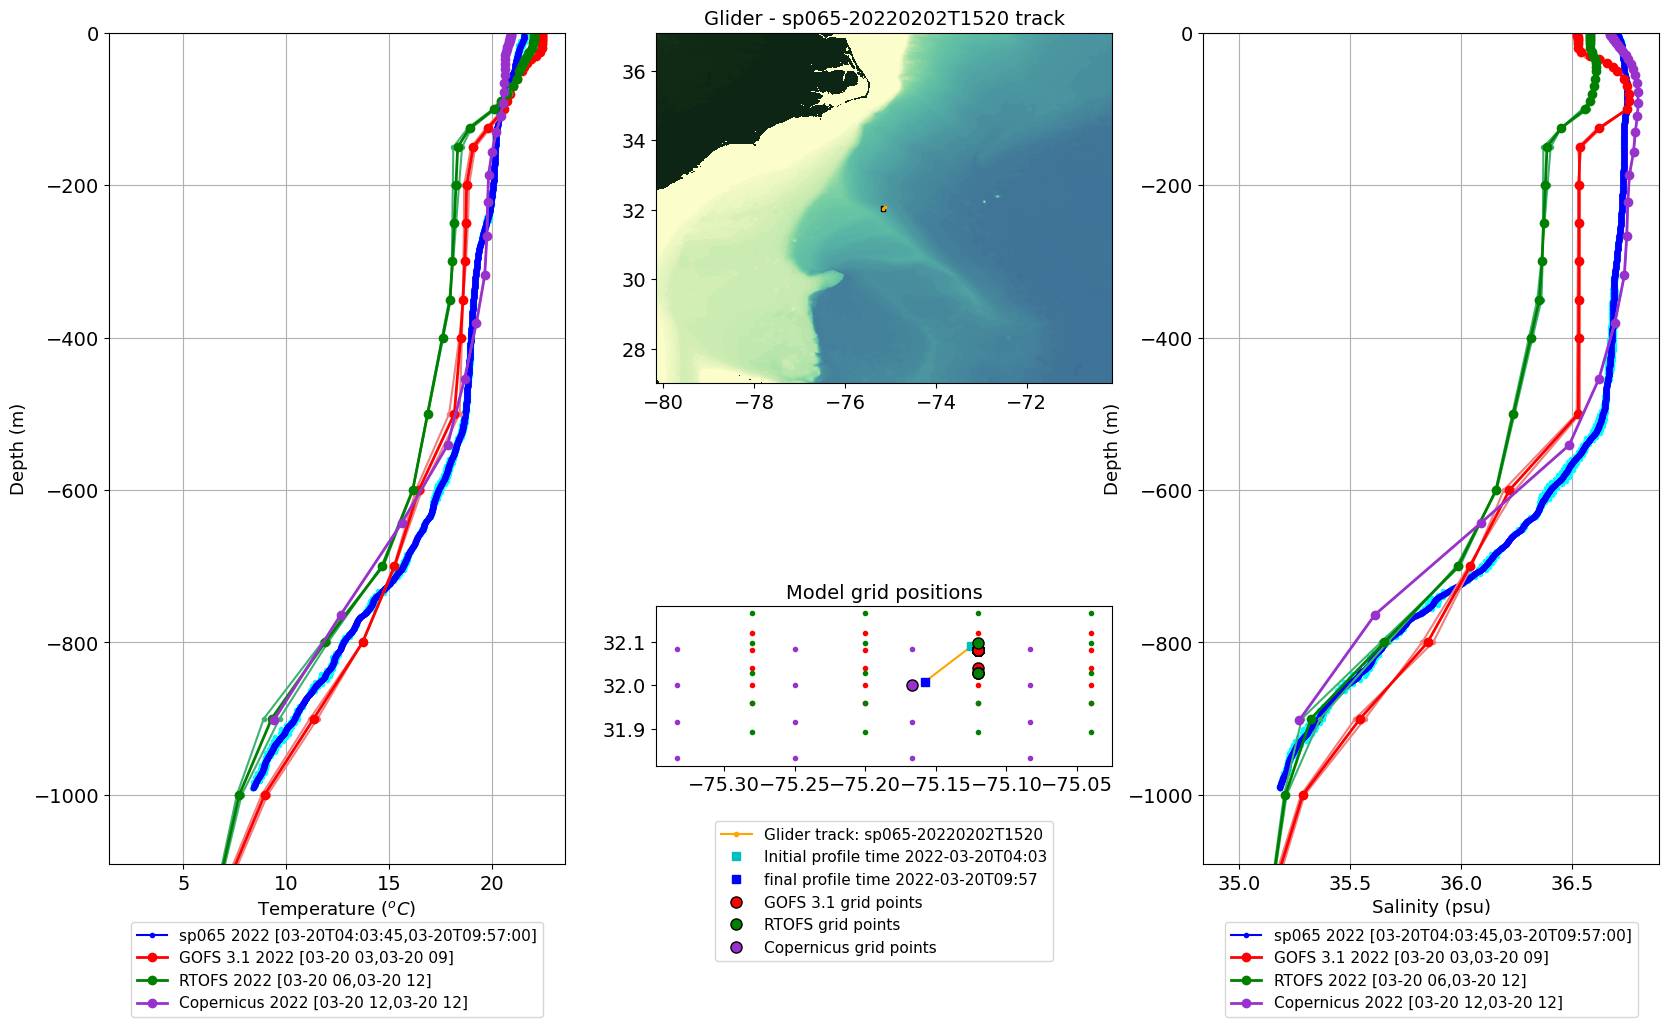
Task: Click the temperature tick label '5'
Action: point(183,883)
